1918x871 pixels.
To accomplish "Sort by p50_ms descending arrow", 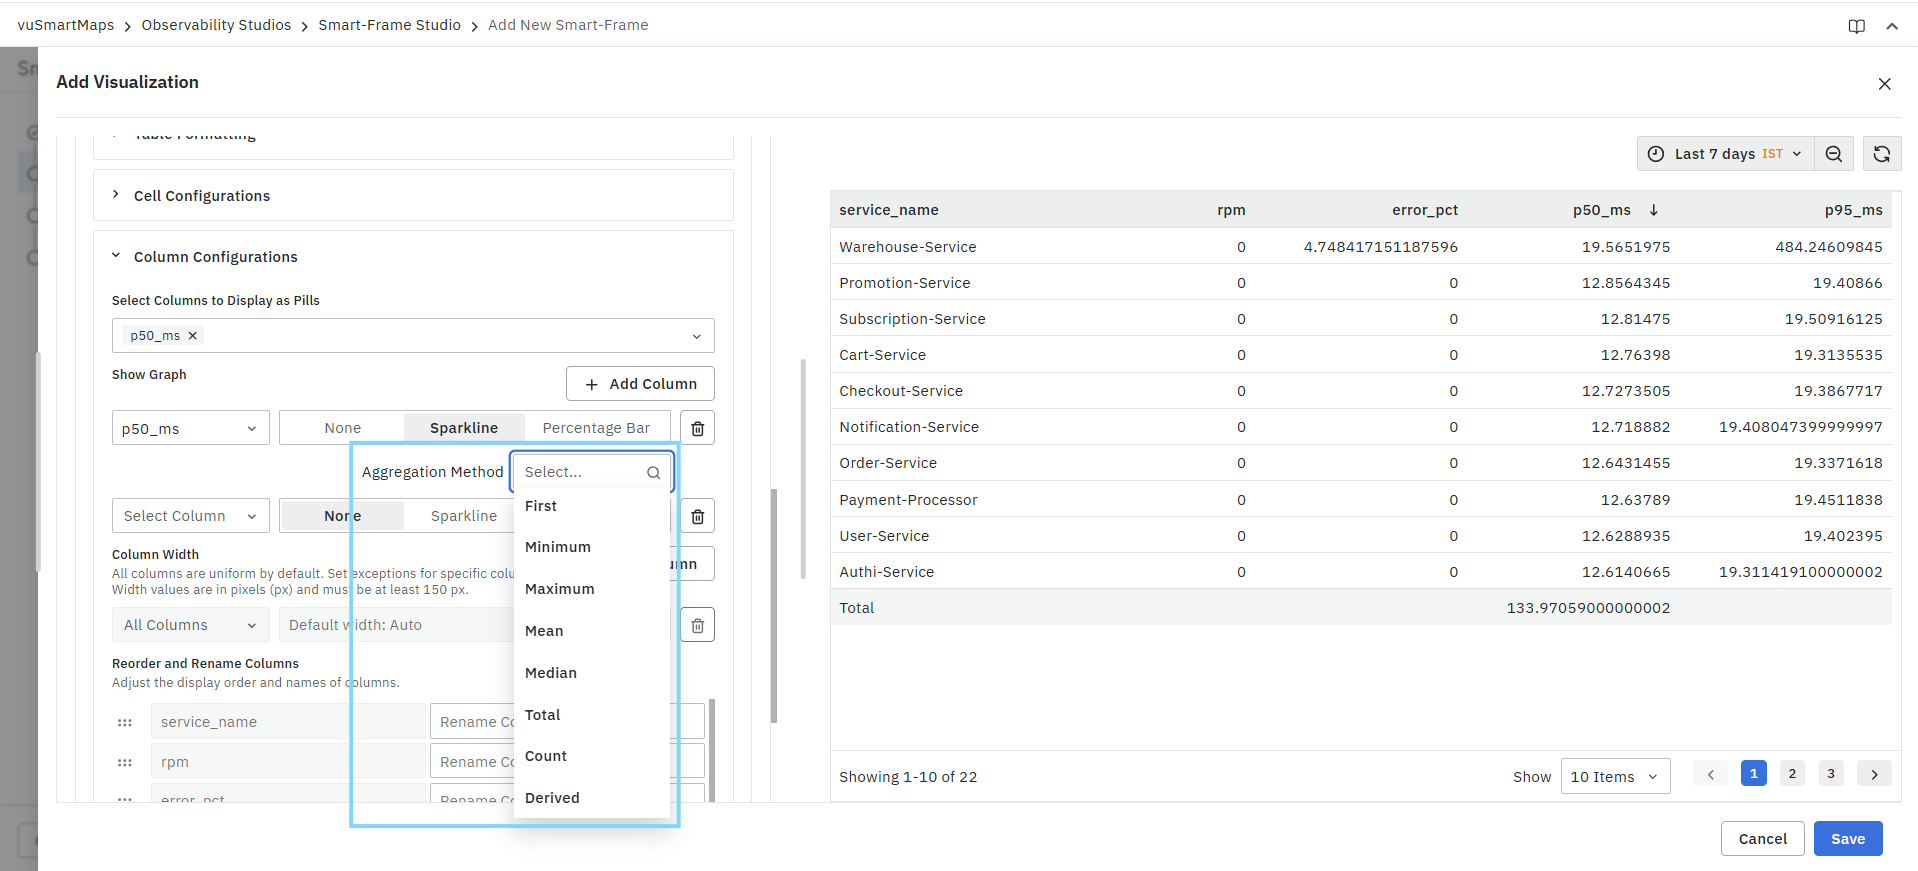I will coord(1654,210).
